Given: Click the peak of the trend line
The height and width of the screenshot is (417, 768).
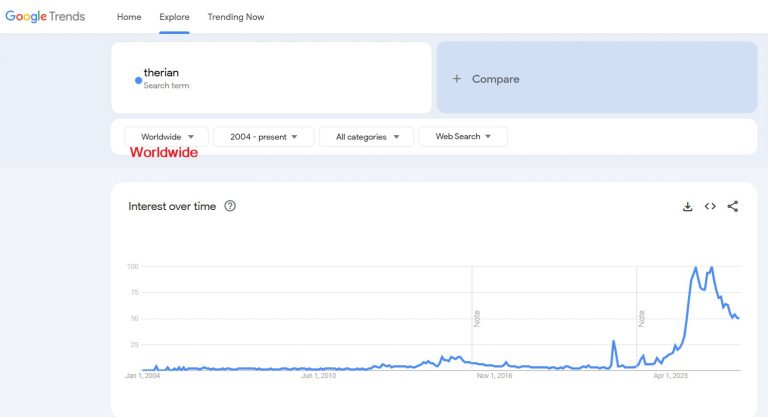Looking at the screenshot, I should (x=711, y=268).
